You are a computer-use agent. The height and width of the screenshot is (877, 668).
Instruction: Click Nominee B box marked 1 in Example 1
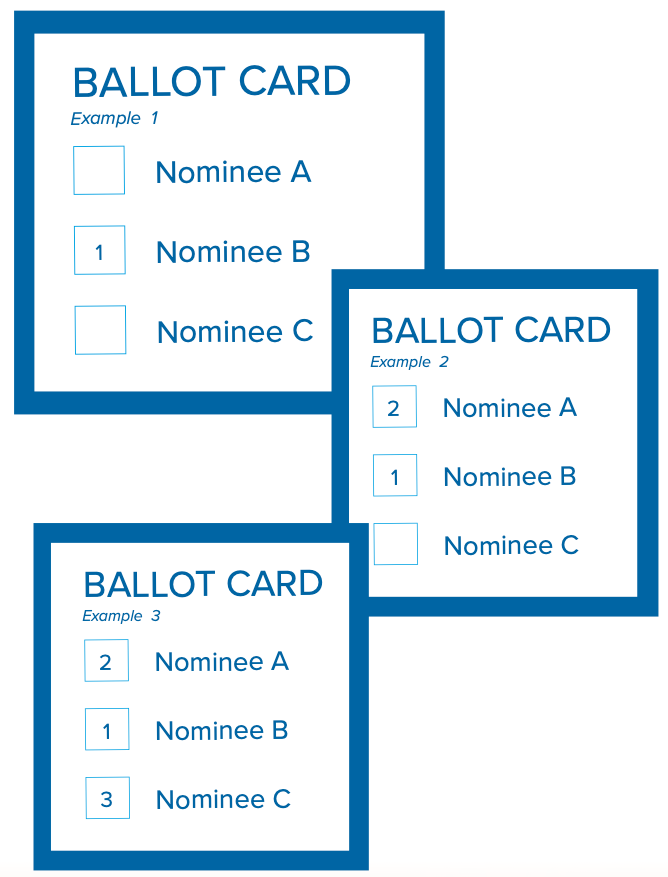100,250
